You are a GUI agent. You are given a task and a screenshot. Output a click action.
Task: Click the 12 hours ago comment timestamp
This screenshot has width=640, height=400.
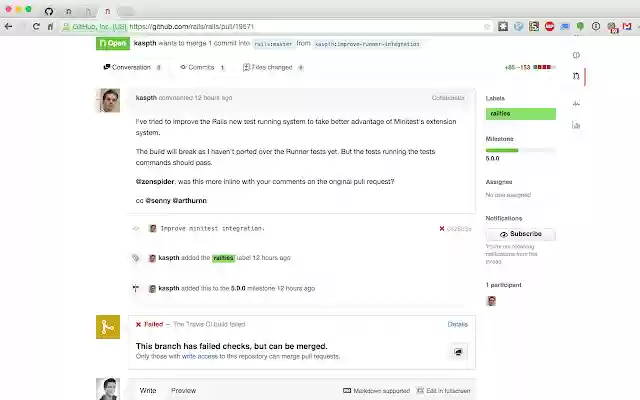(x=213, y=98)
